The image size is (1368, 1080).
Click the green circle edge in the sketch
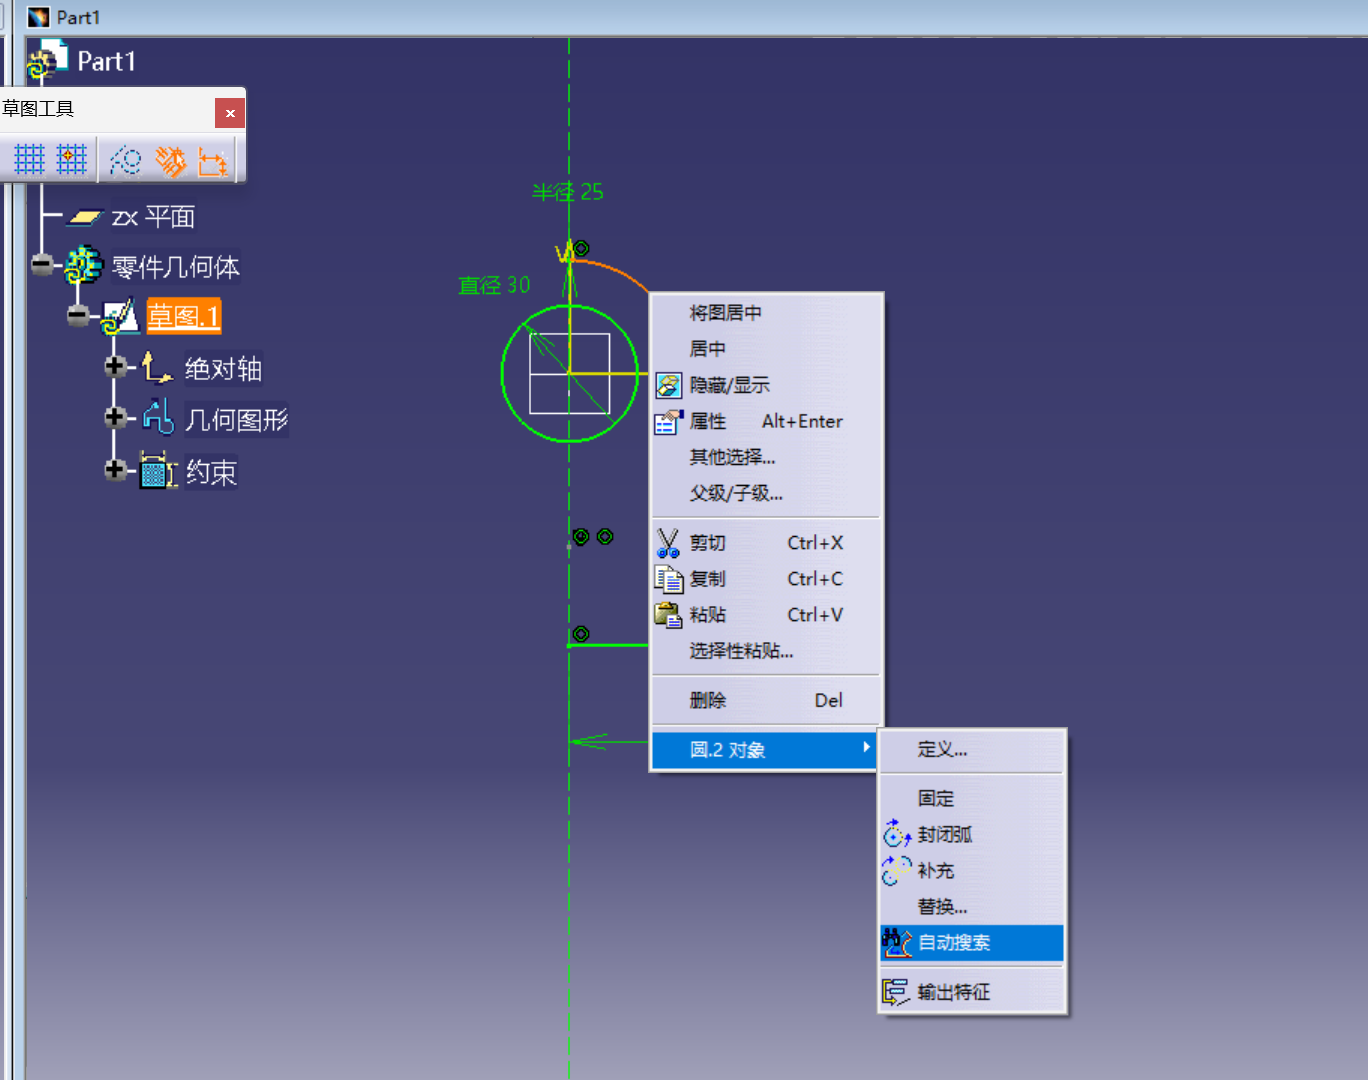[x=503, y=373]
